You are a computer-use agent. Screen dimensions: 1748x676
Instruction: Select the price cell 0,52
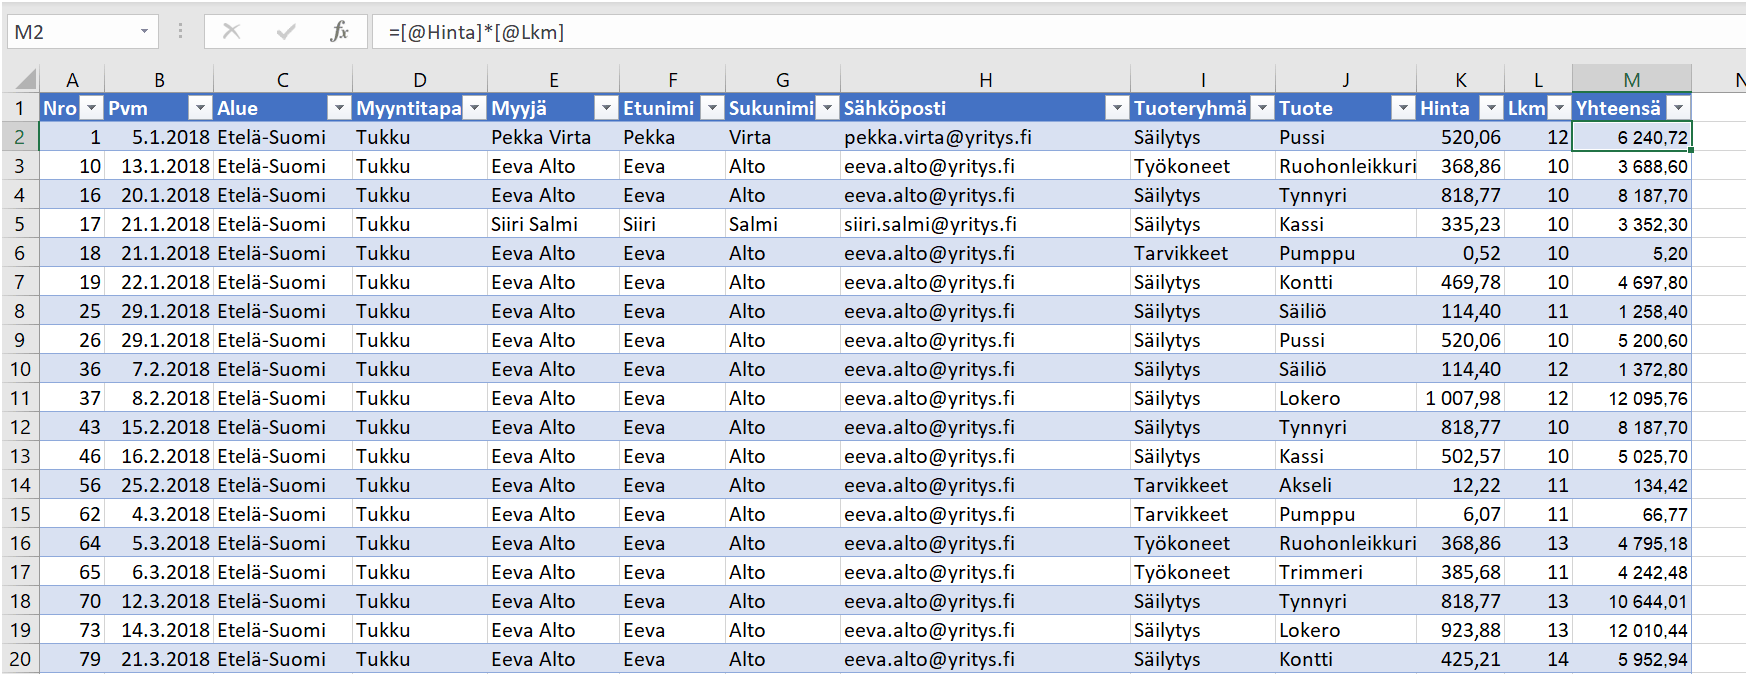[x=1460, y=253]
